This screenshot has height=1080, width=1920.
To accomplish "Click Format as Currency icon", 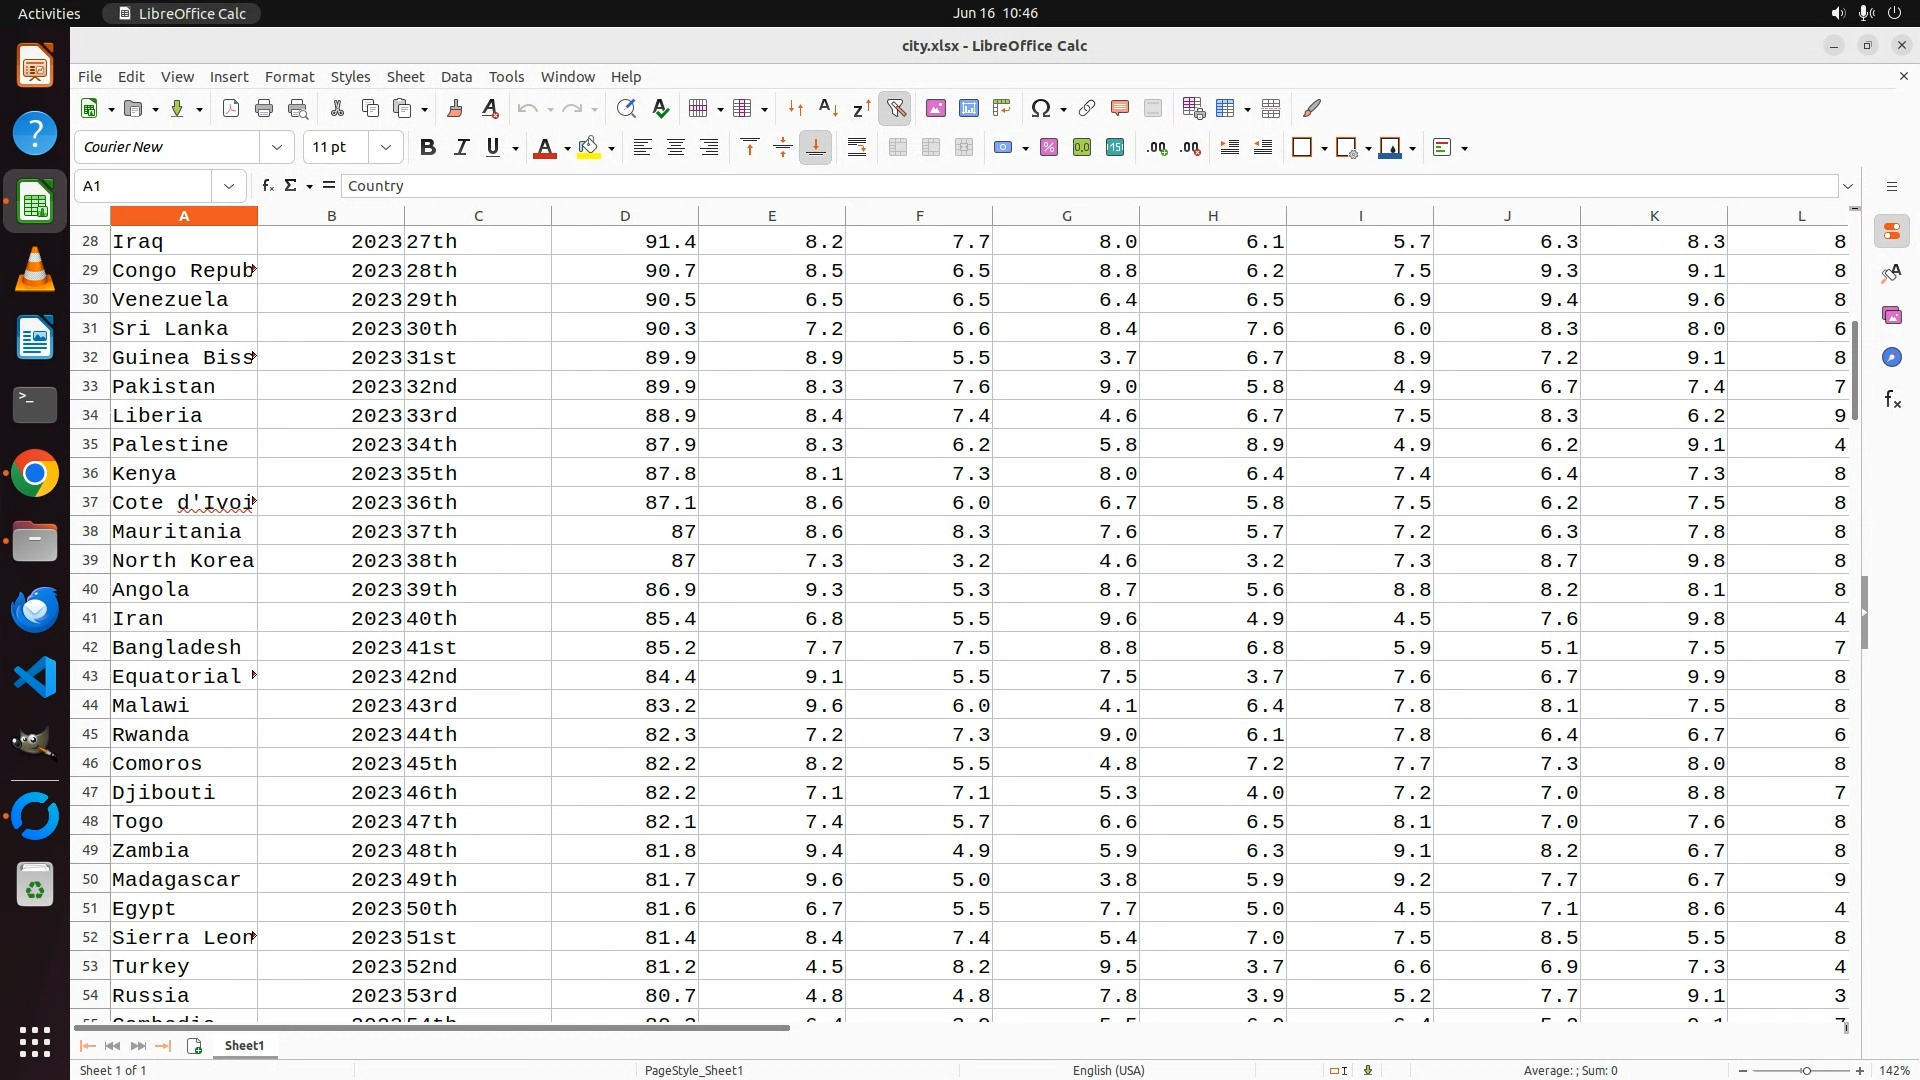I will (1003, 148).
